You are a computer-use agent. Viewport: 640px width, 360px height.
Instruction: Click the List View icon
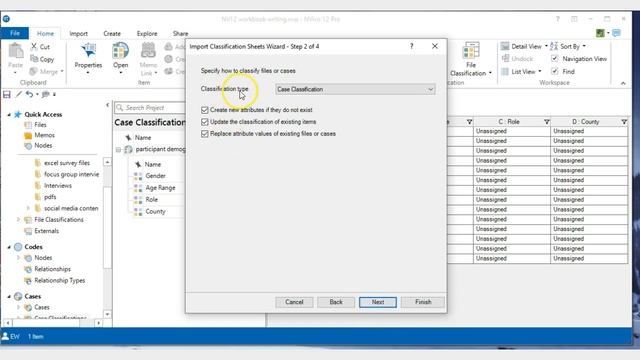[x=505, y=71]
